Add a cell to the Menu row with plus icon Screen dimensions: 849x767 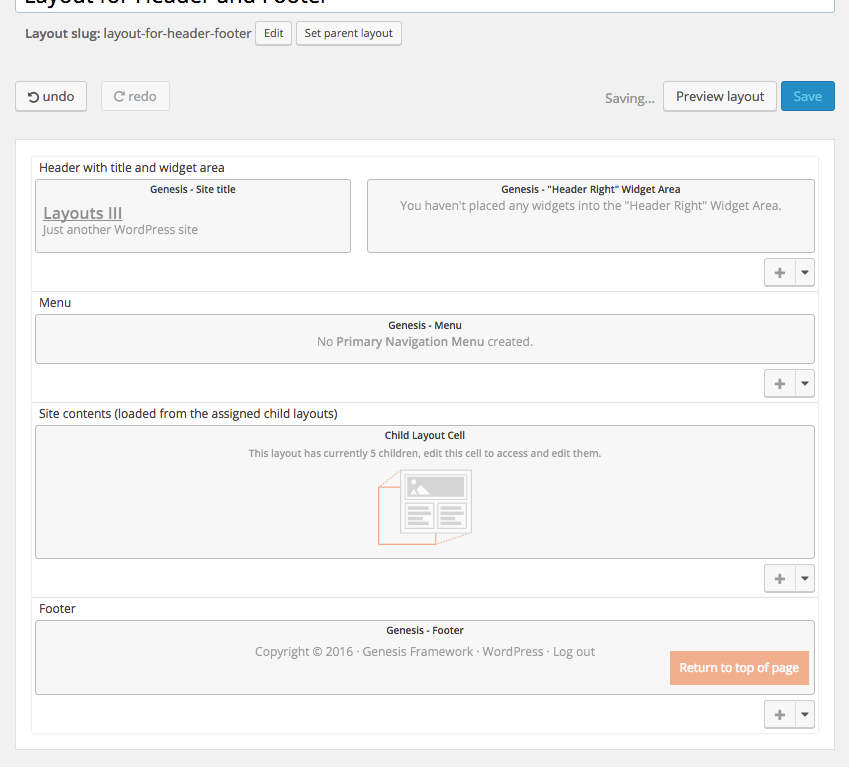(x=780, y=383)
